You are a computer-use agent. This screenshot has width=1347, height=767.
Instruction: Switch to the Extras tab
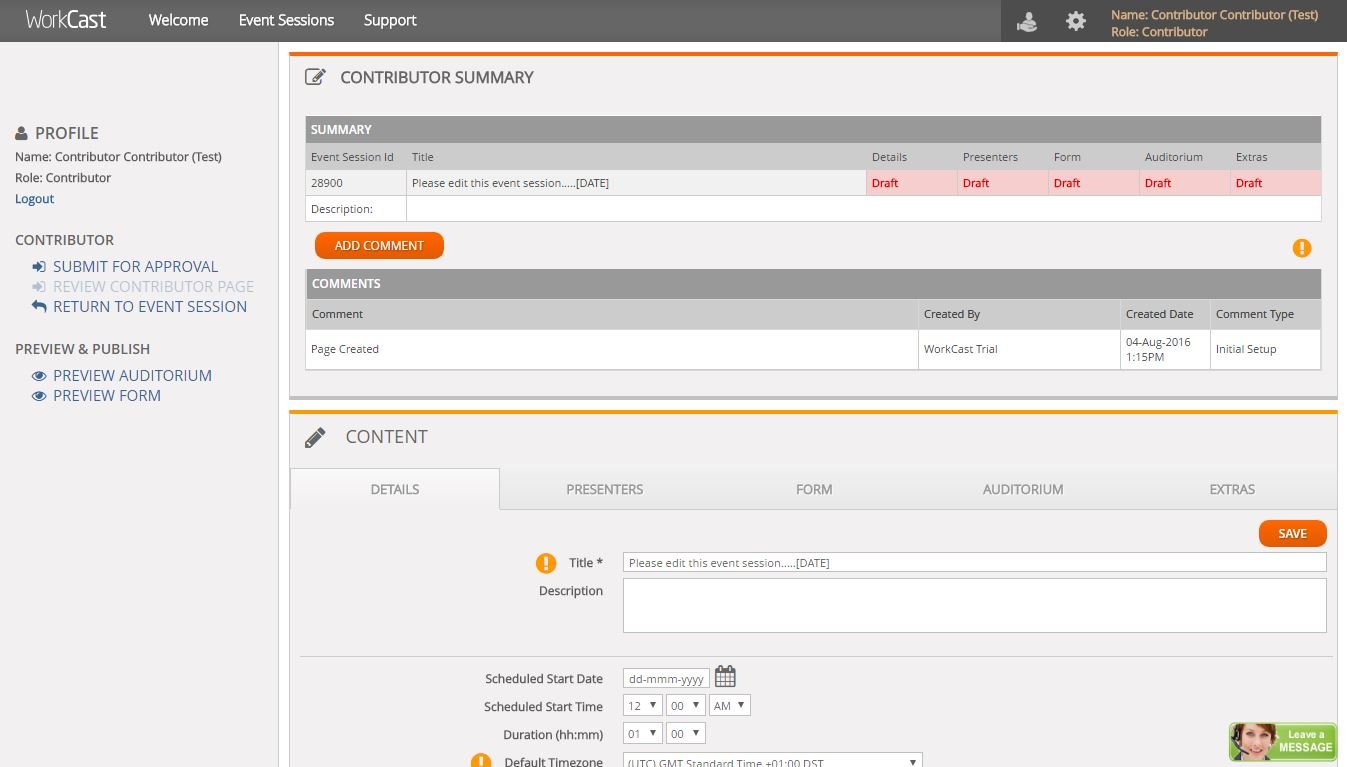click(1232, 489)
